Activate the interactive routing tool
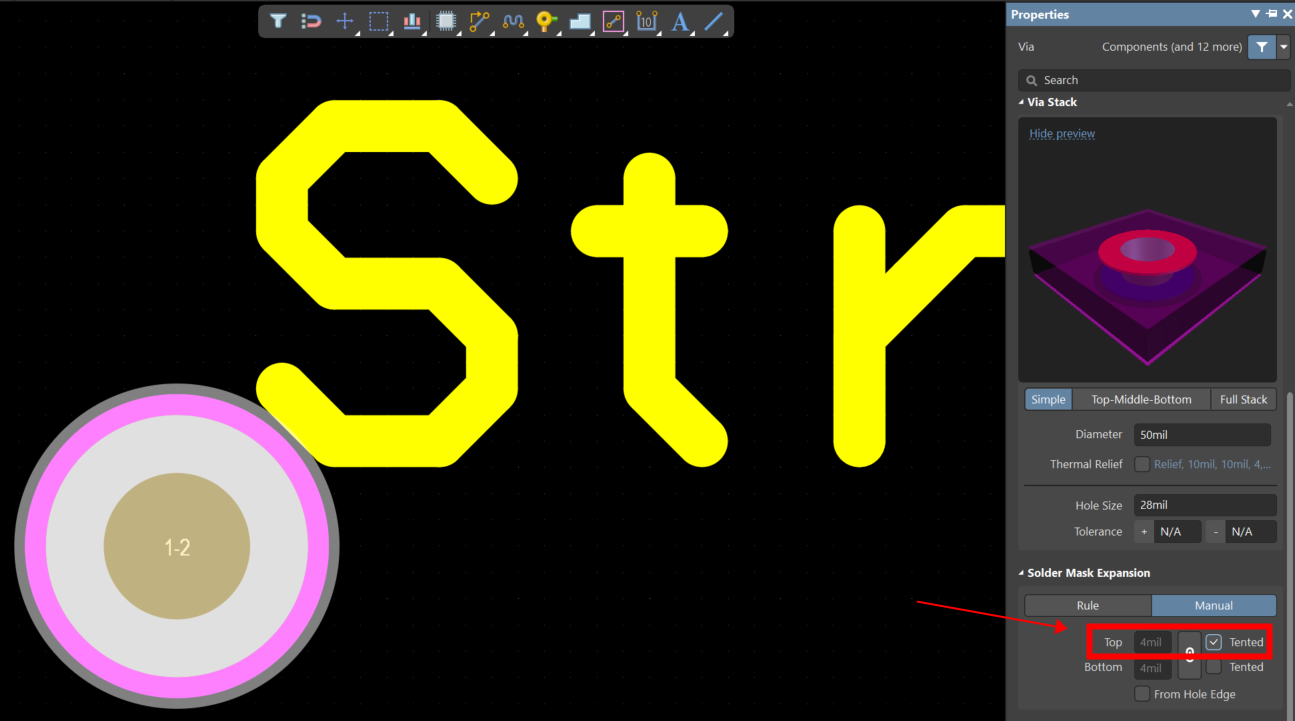This screenshot has width=1295, height=721. pyautogui.click(x=479, y=21)
